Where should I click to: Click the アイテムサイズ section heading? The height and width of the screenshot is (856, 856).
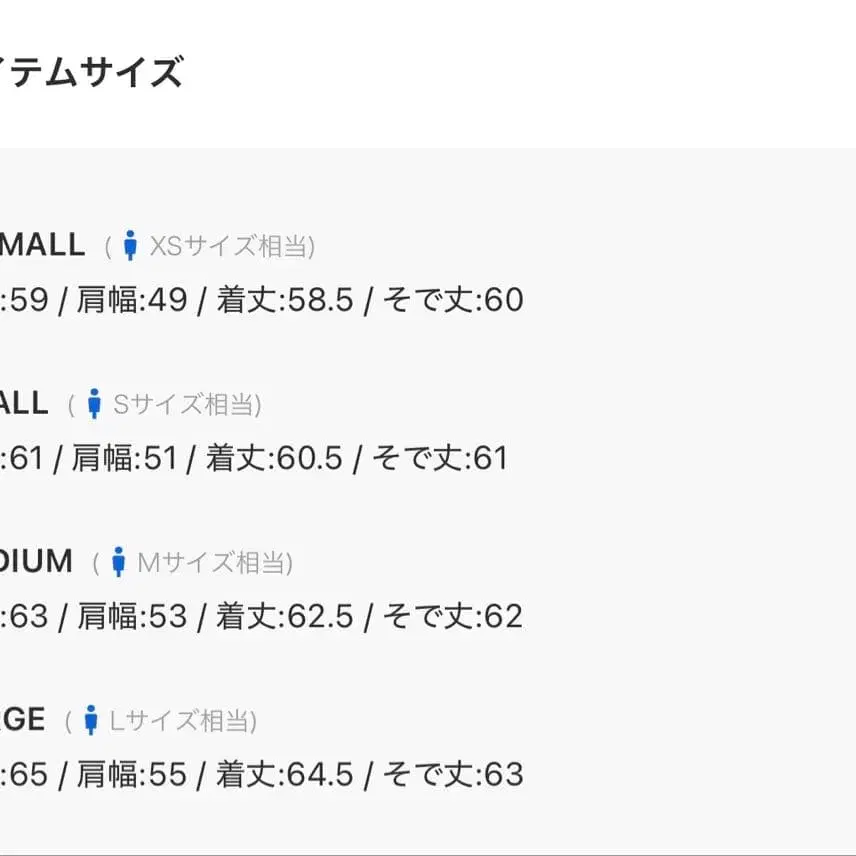click(92, 73)
